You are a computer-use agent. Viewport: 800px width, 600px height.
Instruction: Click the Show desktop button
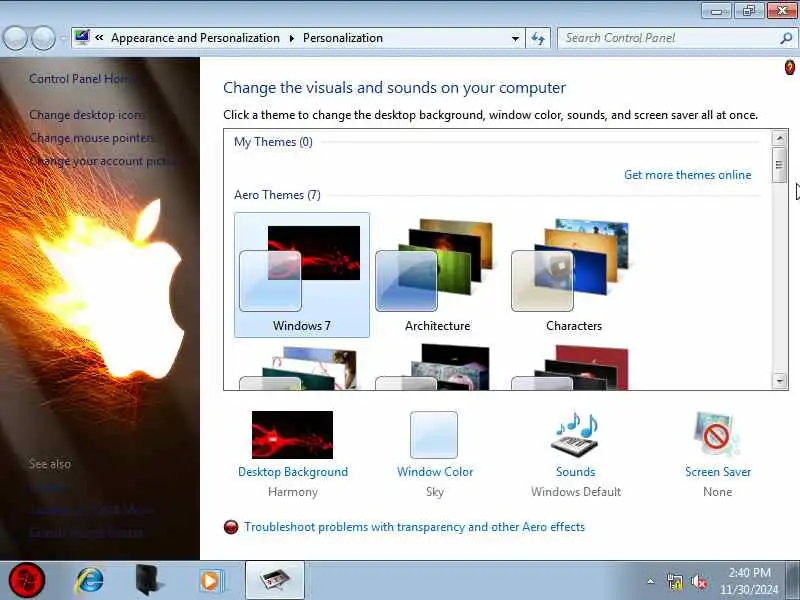coord(792,581)
